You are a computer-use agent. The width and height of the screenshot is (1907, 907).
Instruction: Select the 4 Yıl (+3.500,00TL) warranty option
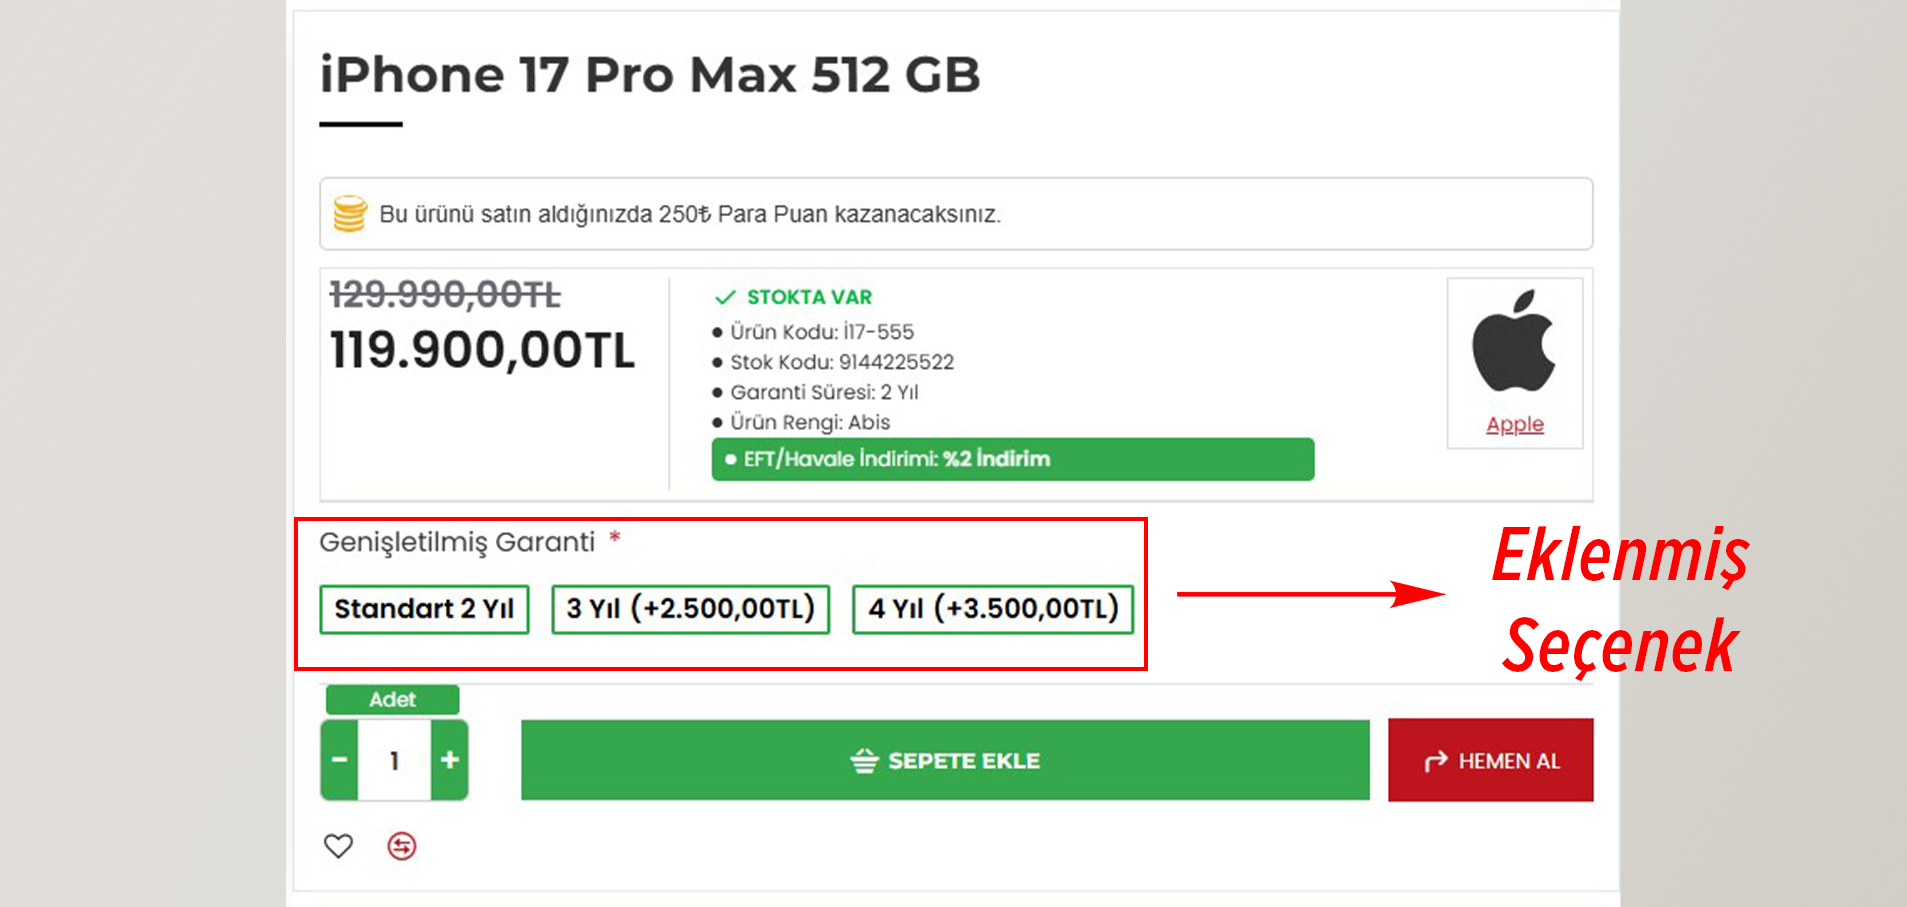992,608
